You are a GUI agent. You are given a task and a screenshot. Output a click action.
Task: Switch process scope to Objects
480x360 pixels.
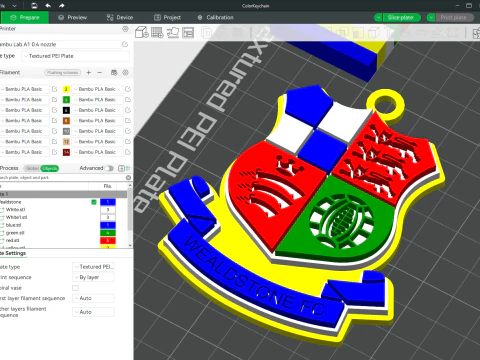tap(49, 168)
